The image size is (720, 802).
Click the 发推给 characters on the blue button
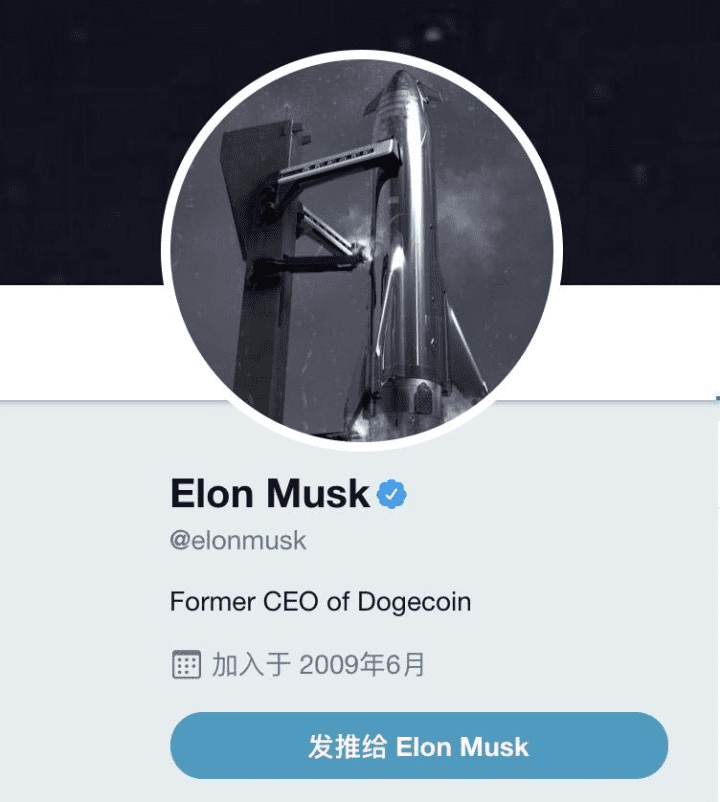[347, 747]
